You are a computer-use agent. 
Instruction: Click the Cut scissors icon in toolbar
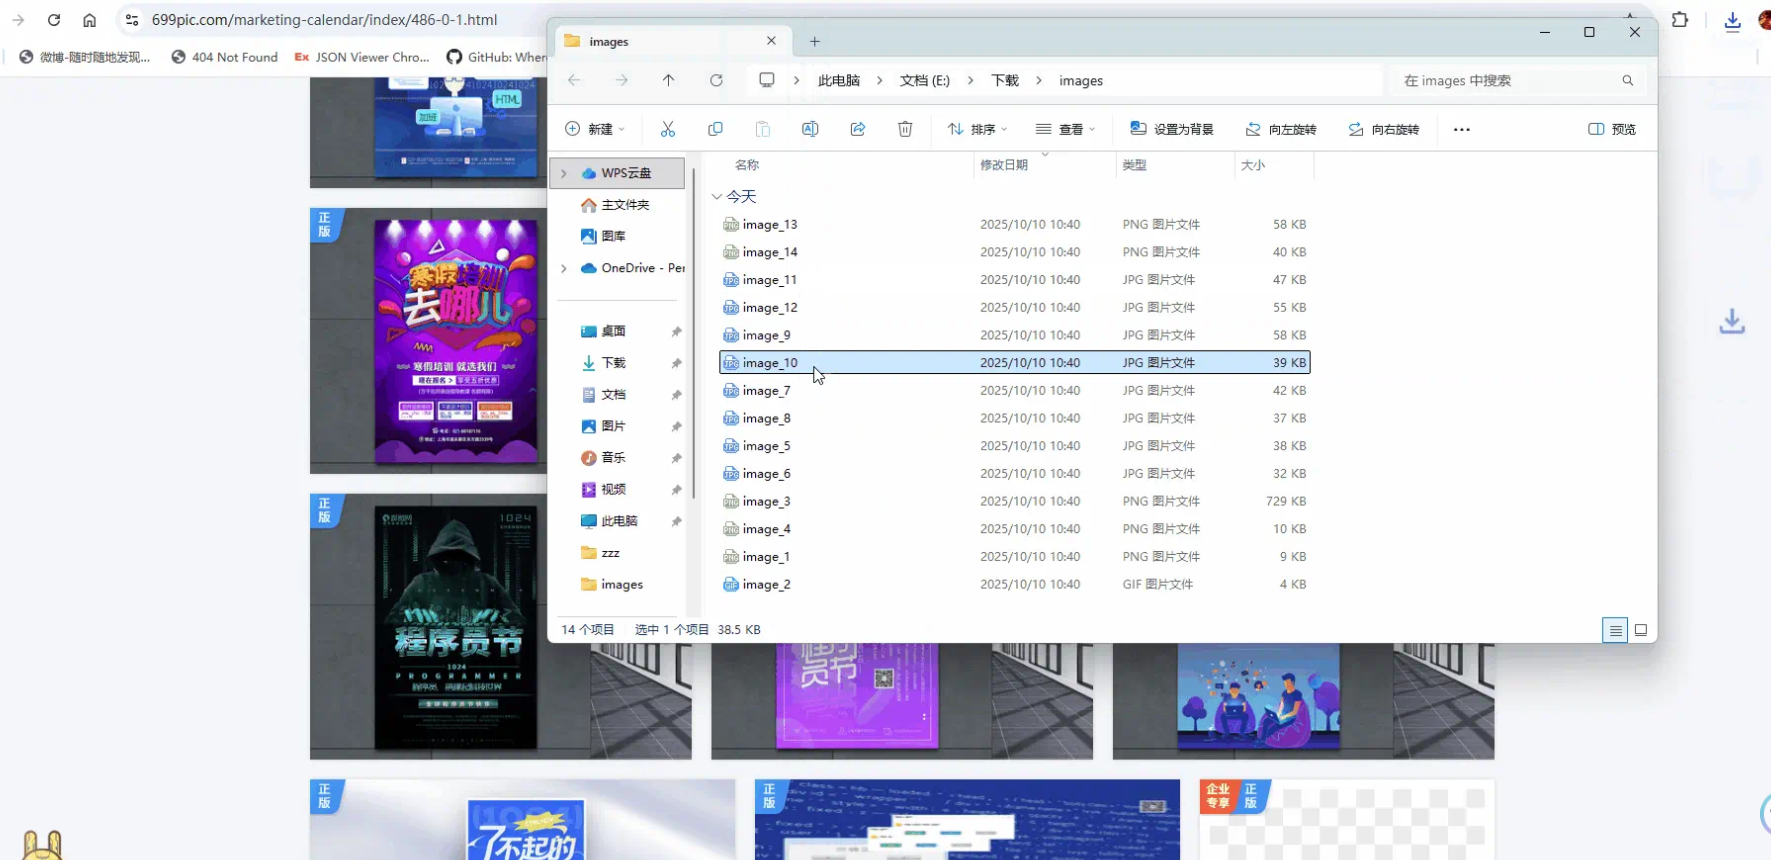point(668,129)
